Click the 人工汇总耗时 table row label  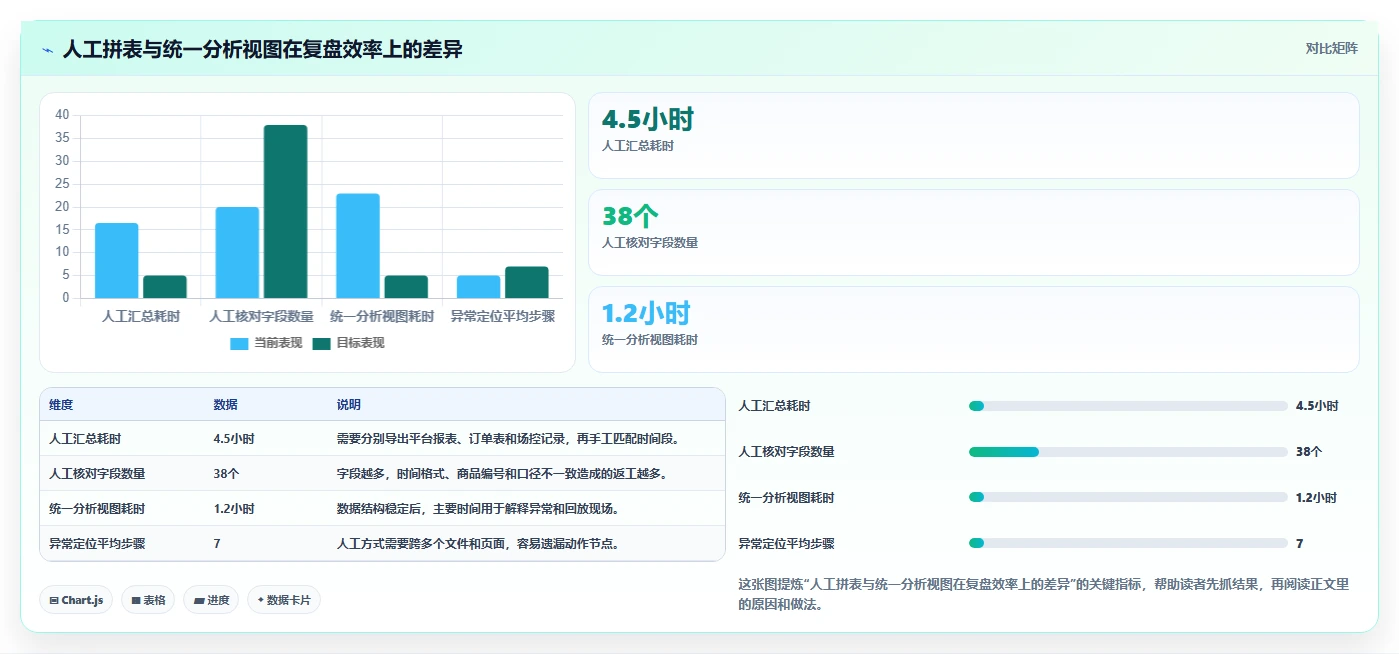[85, 439]
